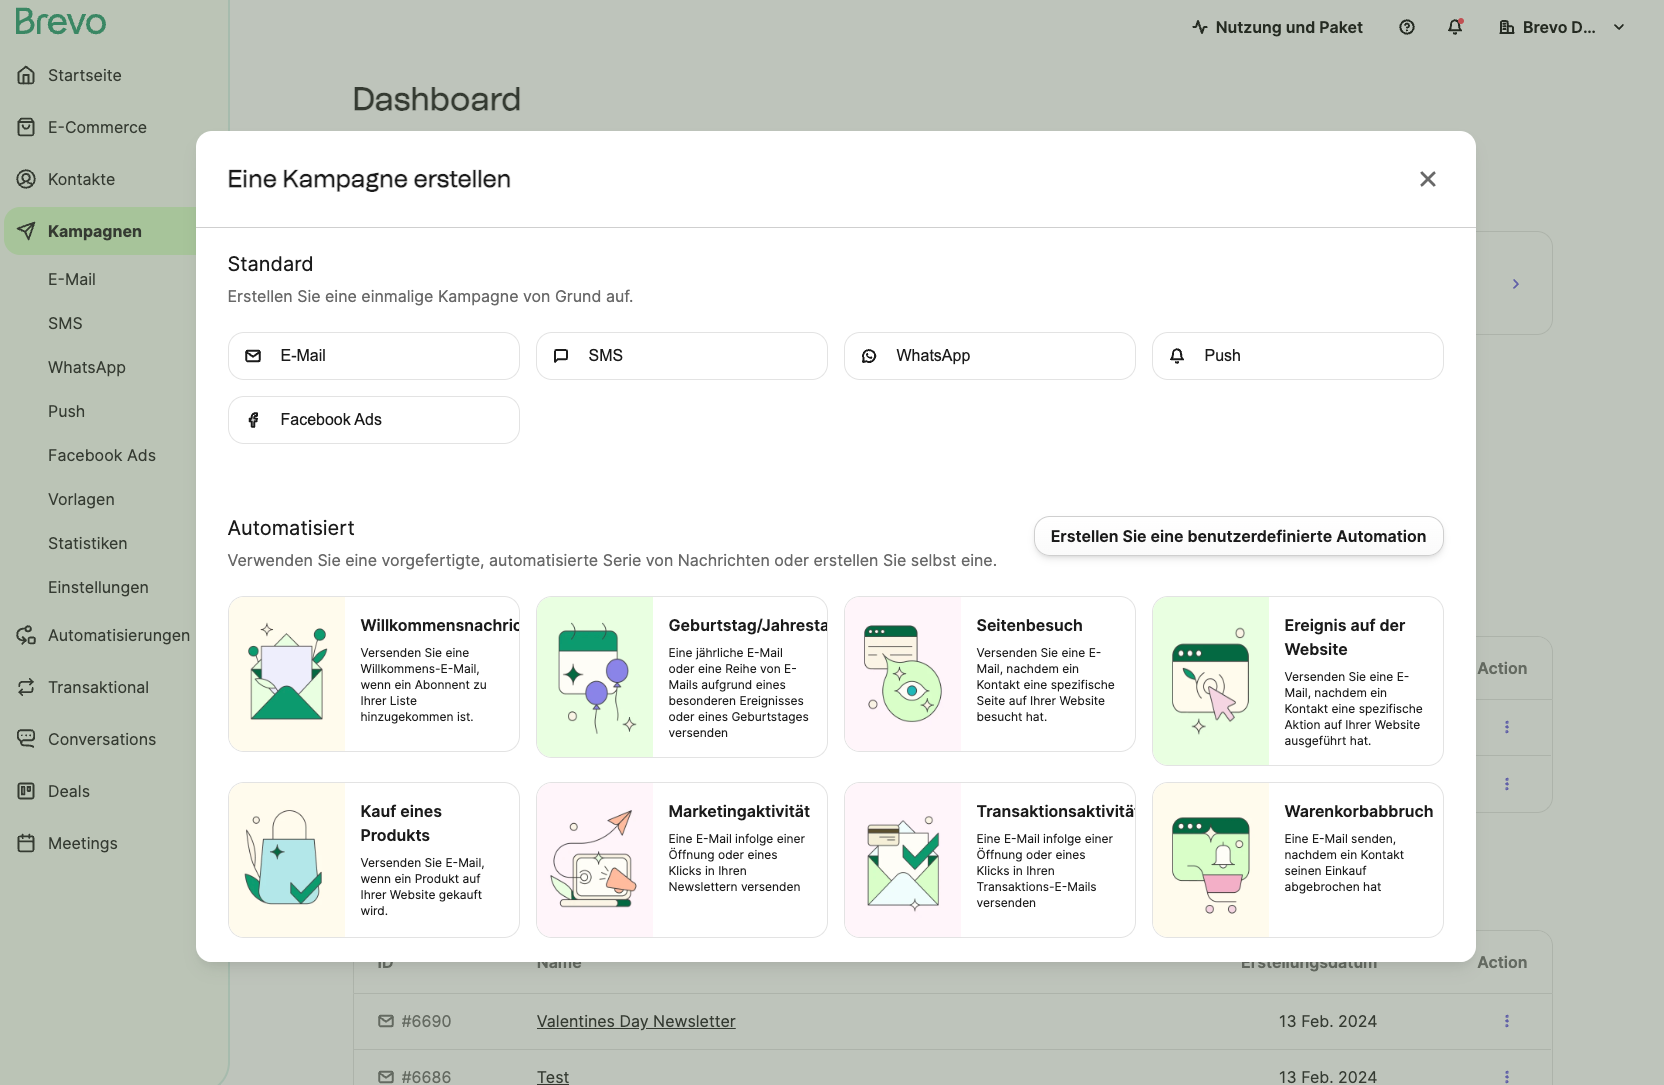Open SMS submenu under Kampagnen

coord(65,323)
